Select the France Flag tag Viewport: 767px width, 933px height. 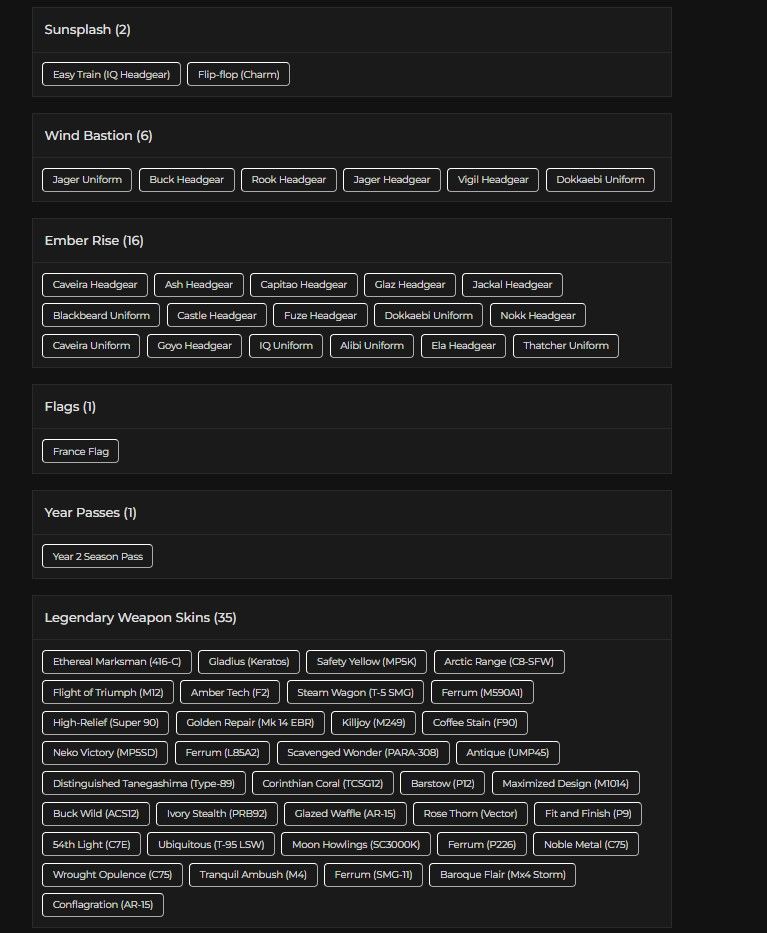coord(80,451)
